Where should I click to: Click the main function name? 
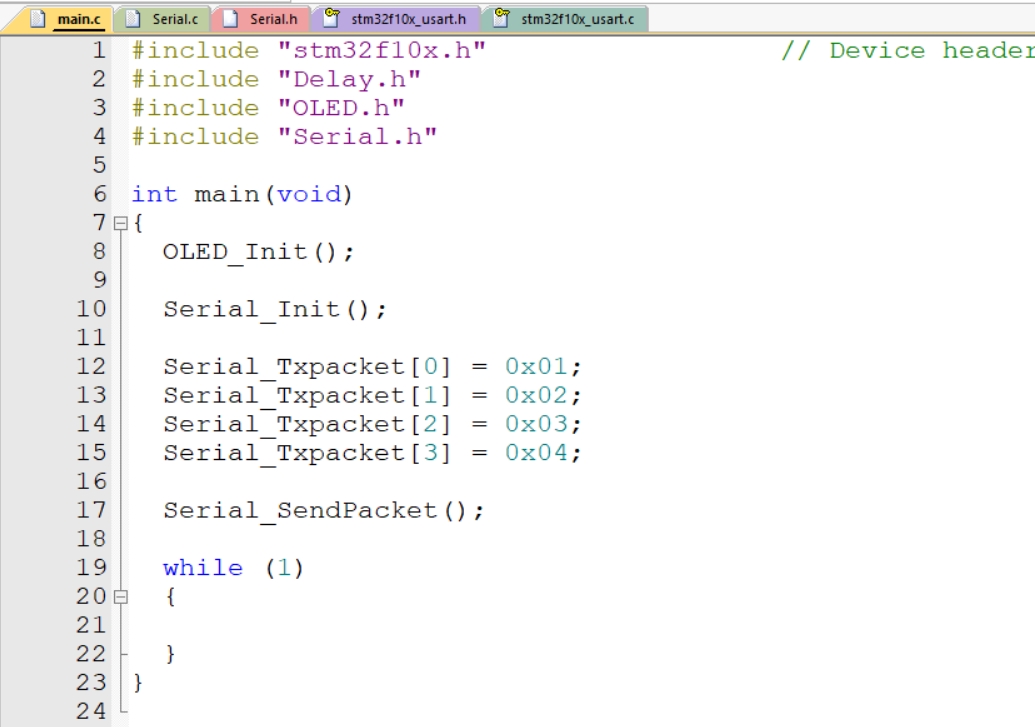pyautogui.click(x=227, y=194)
